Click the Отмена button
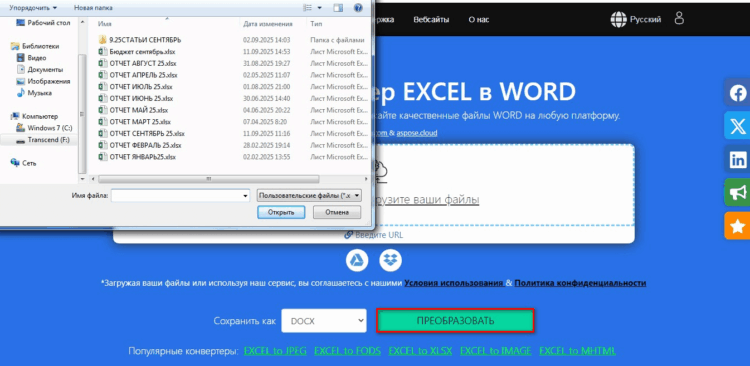 point(337,212)
